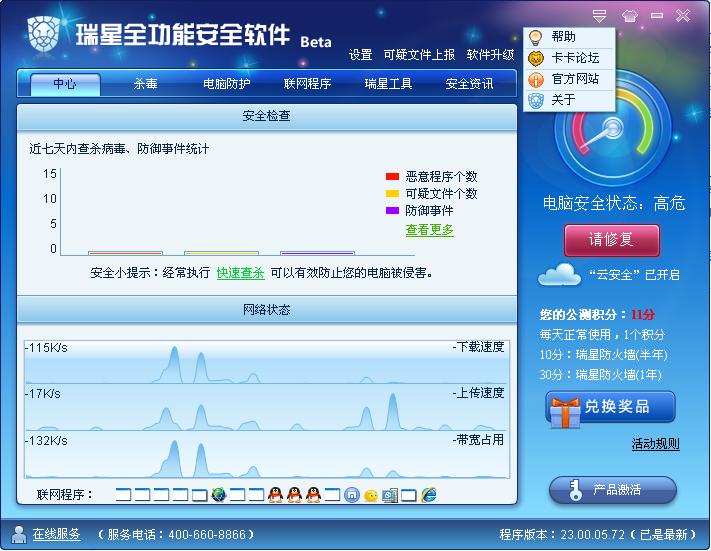This screenshot has height=551, width=711.
Task: Click the “云安全”已开启 text
Action: [x=634, y=275]
